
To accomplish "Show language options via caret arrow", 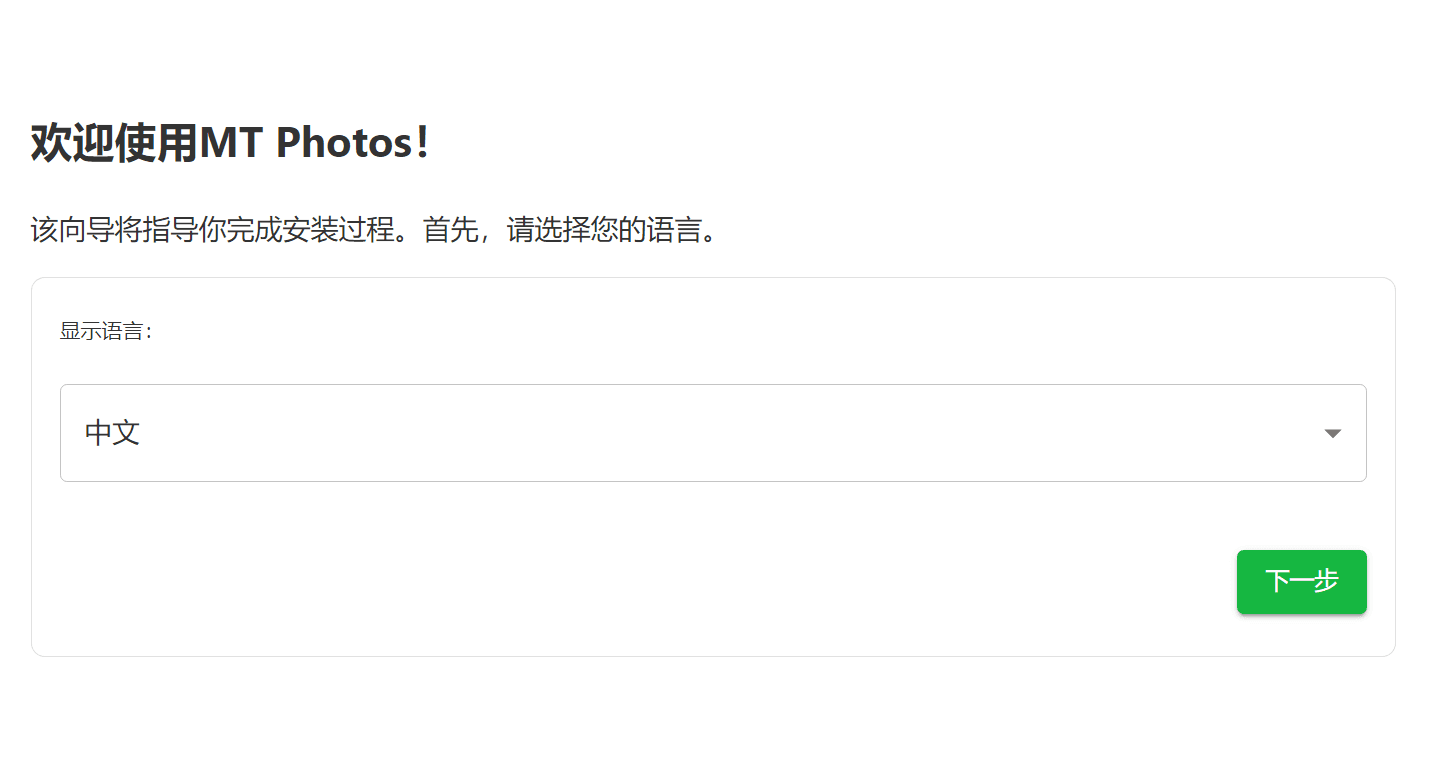I will [1332, 433].
